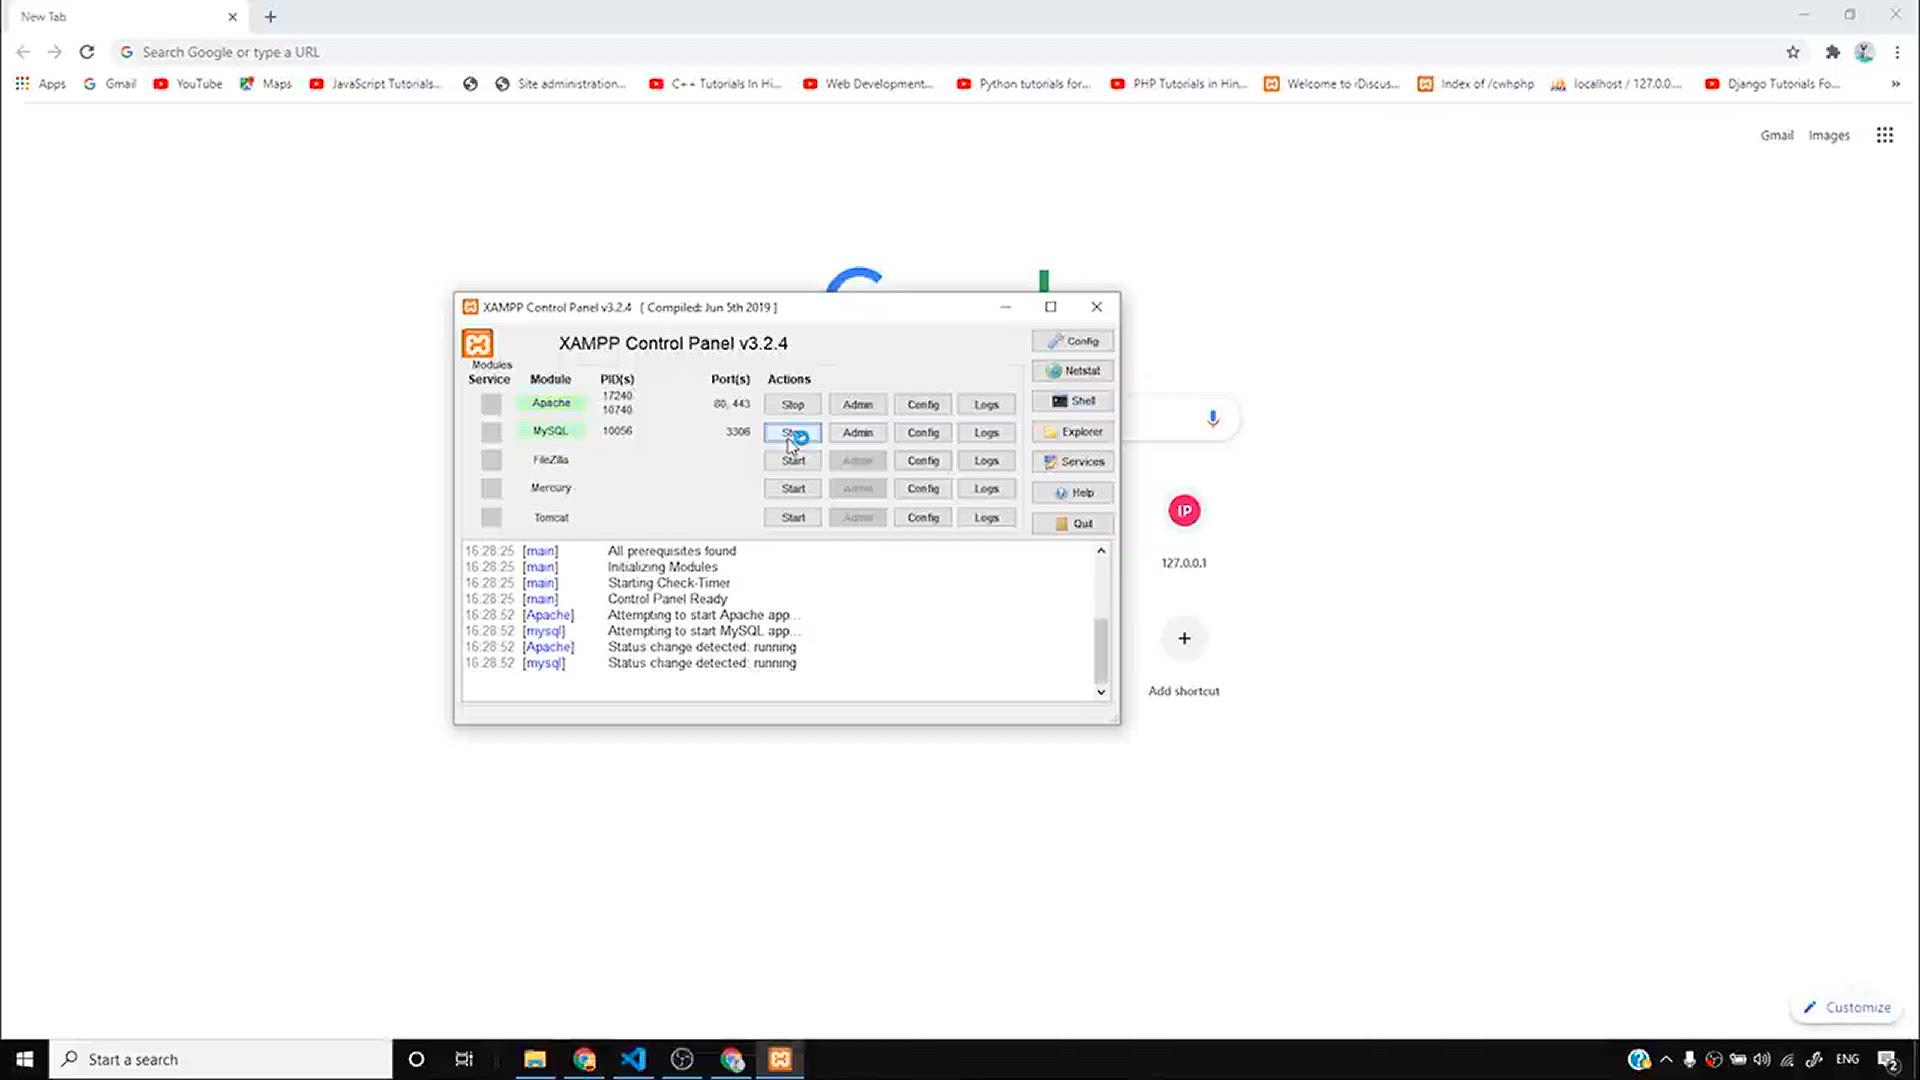The width and height of the screenshot is (1920, 1080).
Task: Toggle MySQL service checkbox
Action: click(x=491, y=432)
